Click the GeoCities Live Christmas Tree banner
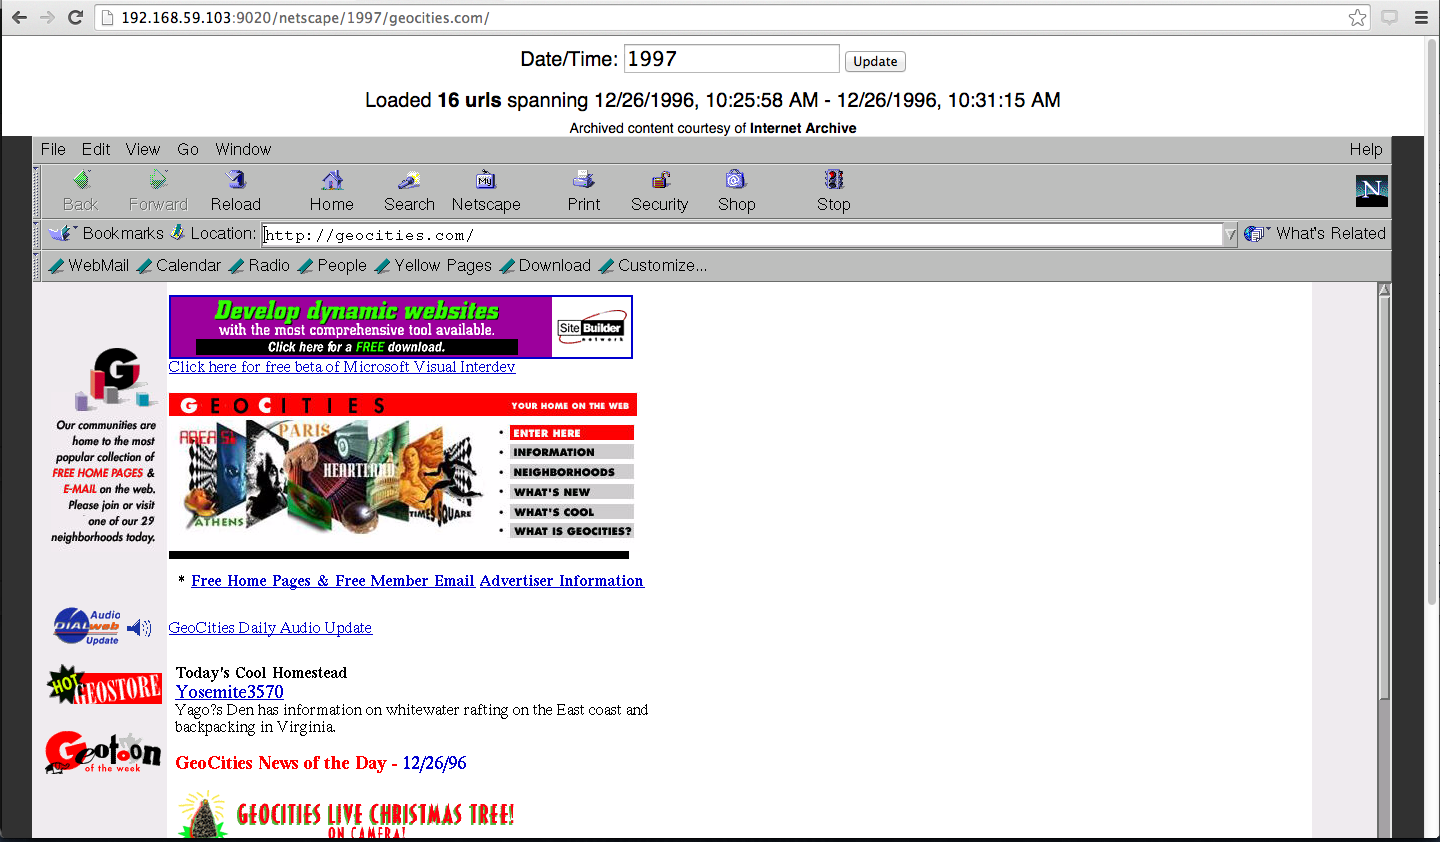The width and height of the screenshot is (1440, 842). 346,814
